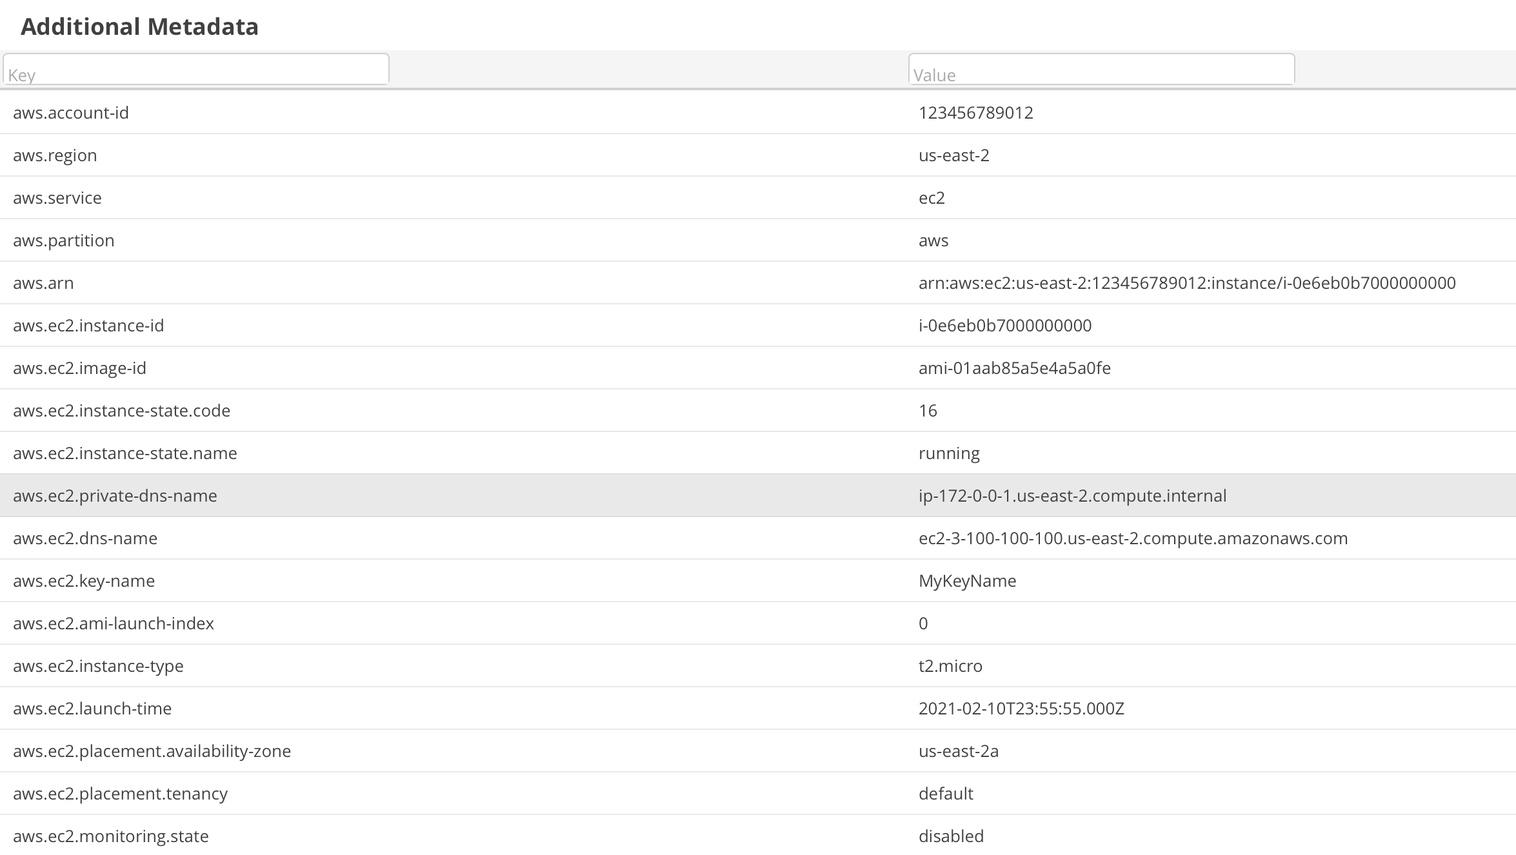Click the value 2021-02-10T23:55:55.000Z
This screenshot has height=855, width=1516.
click(1021, 708)
